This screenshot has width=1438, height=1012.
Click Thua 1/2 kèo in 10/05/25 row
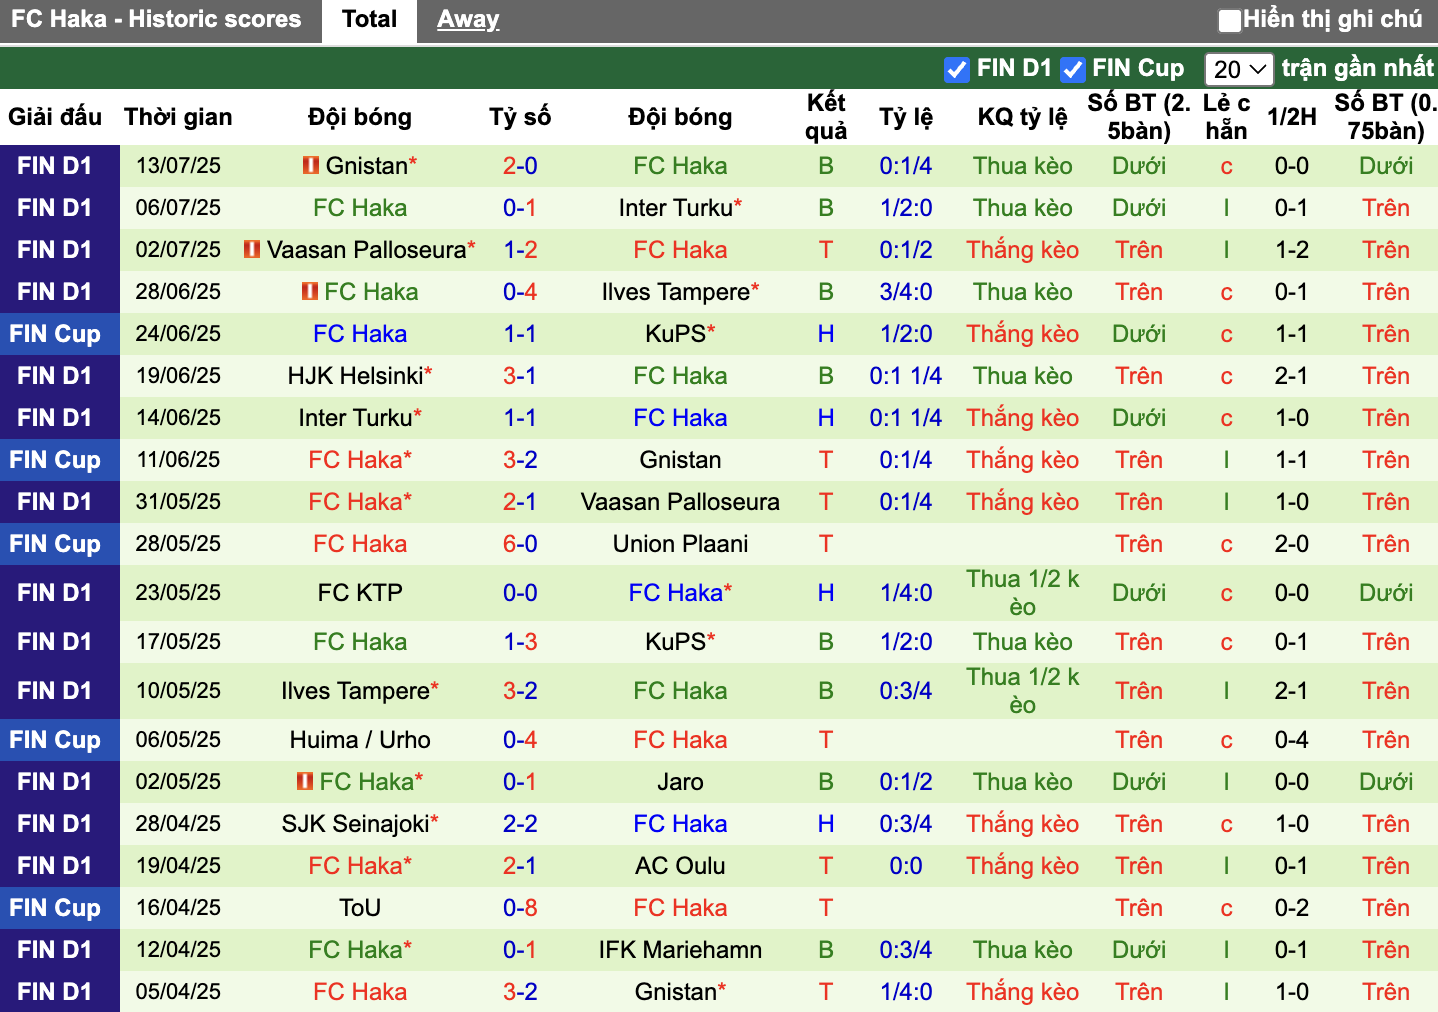coord(1023,691)
